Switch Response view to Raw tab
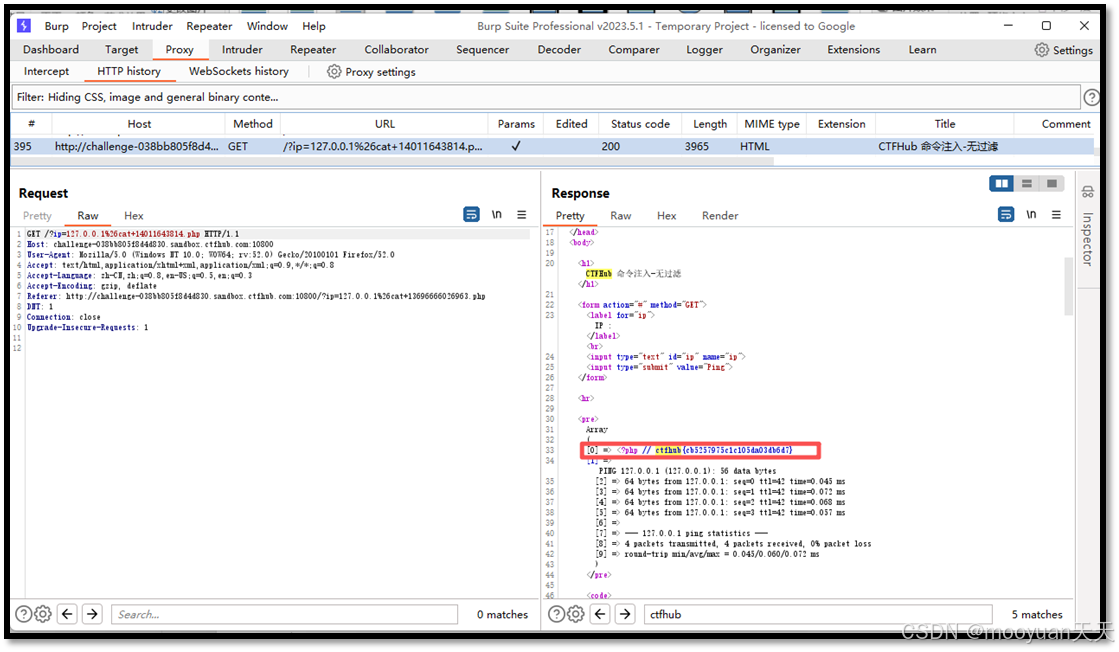The width and height of the screenshot is (1119, 652). 620,215
